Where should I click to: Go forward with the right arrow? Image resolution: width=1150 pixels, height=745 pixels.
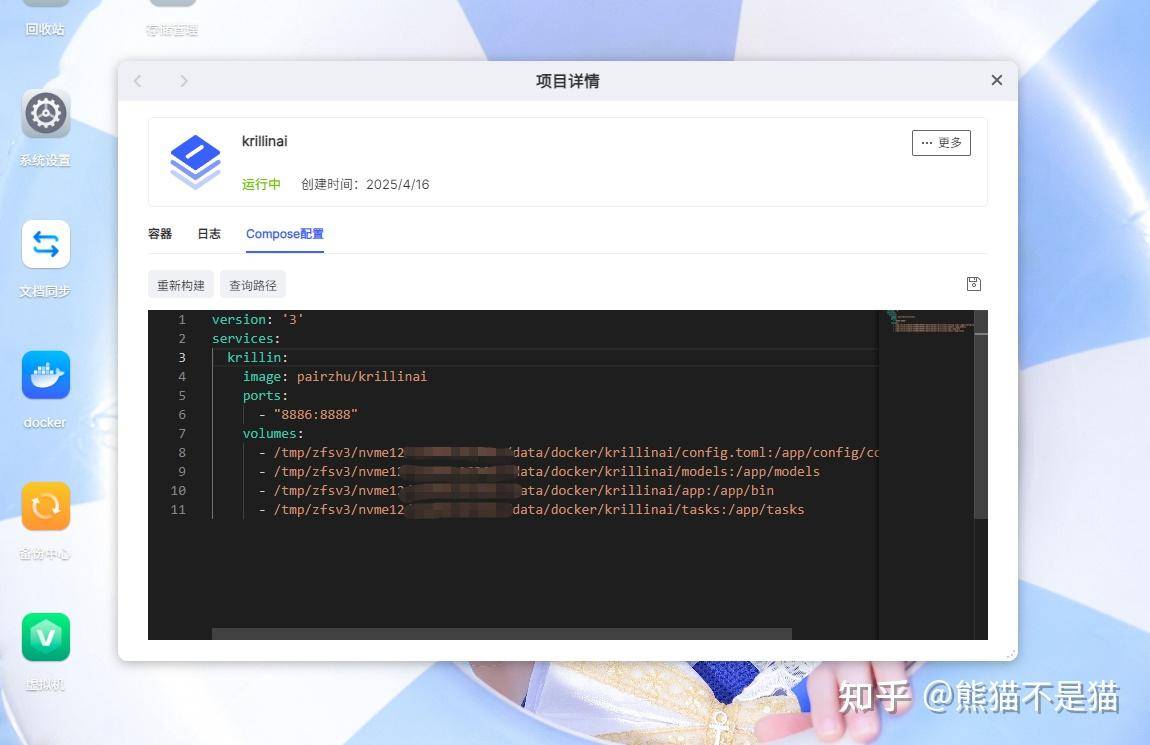coord(183,81)
